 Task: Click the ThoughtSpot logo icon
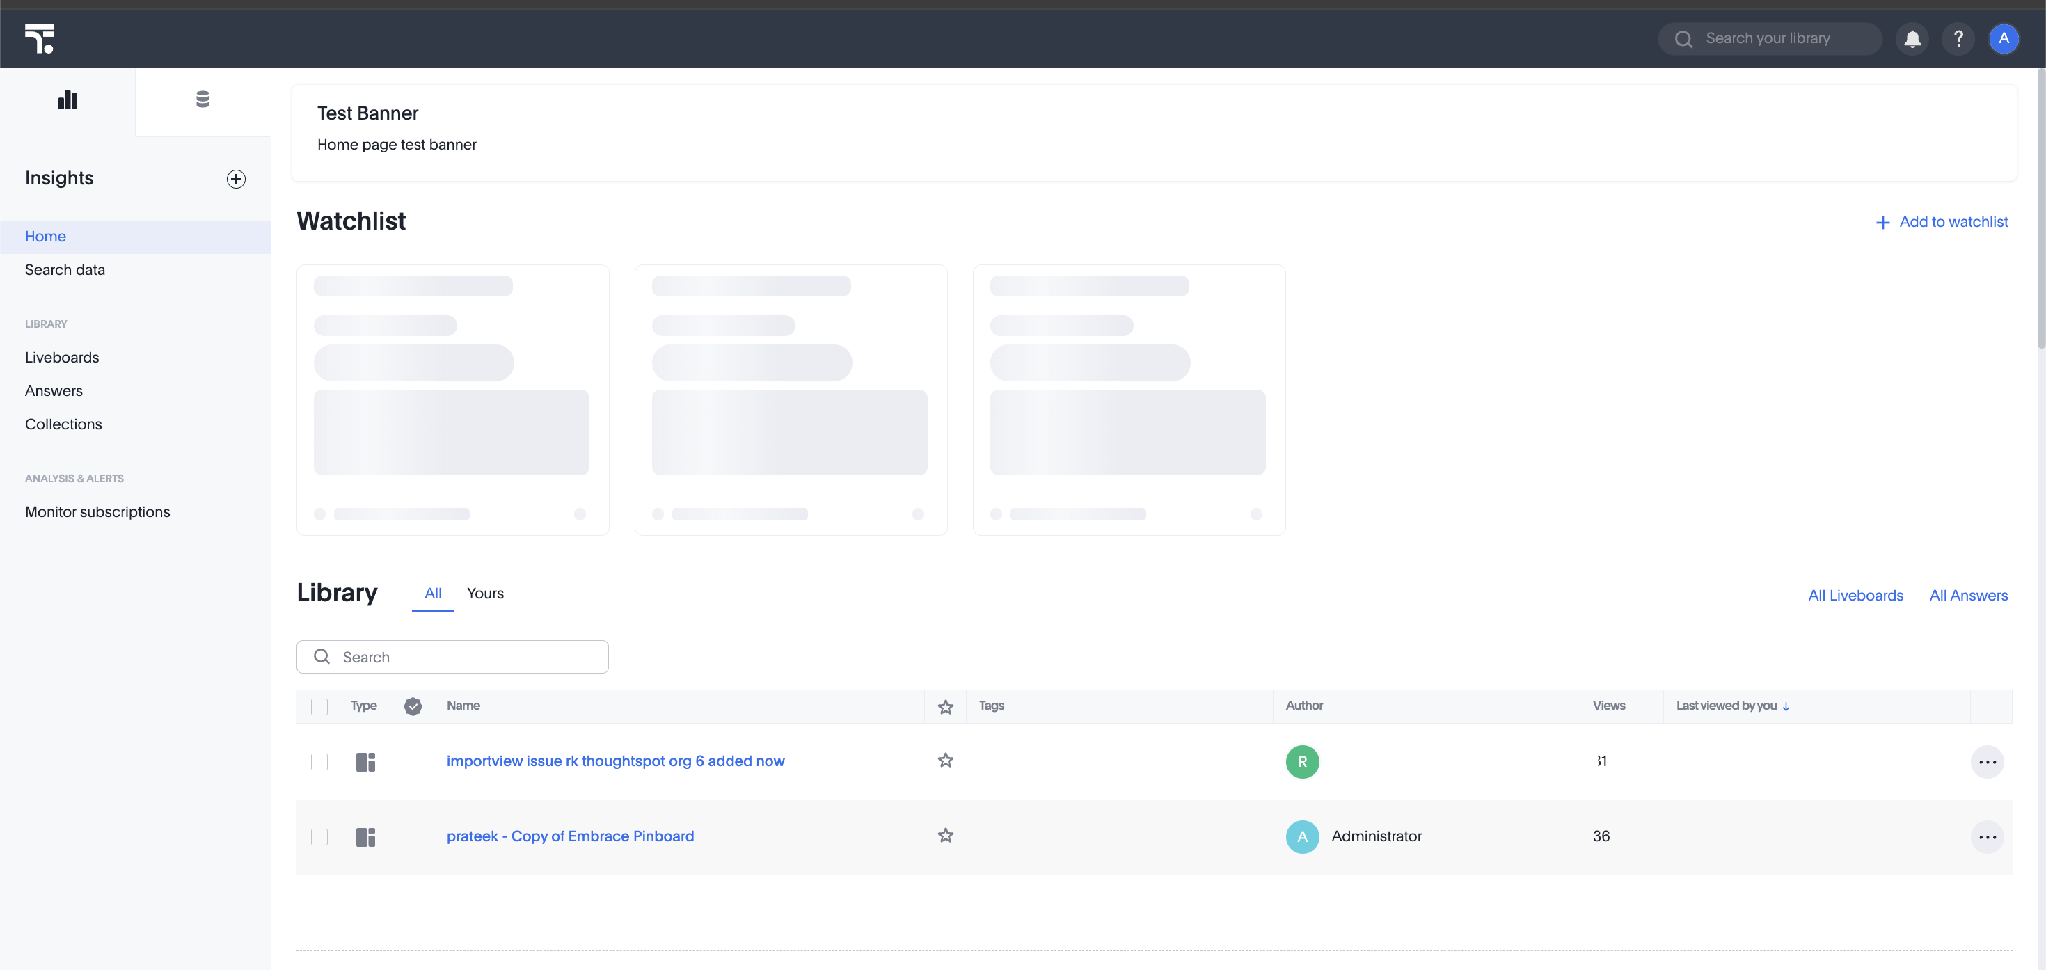[40, 39]
